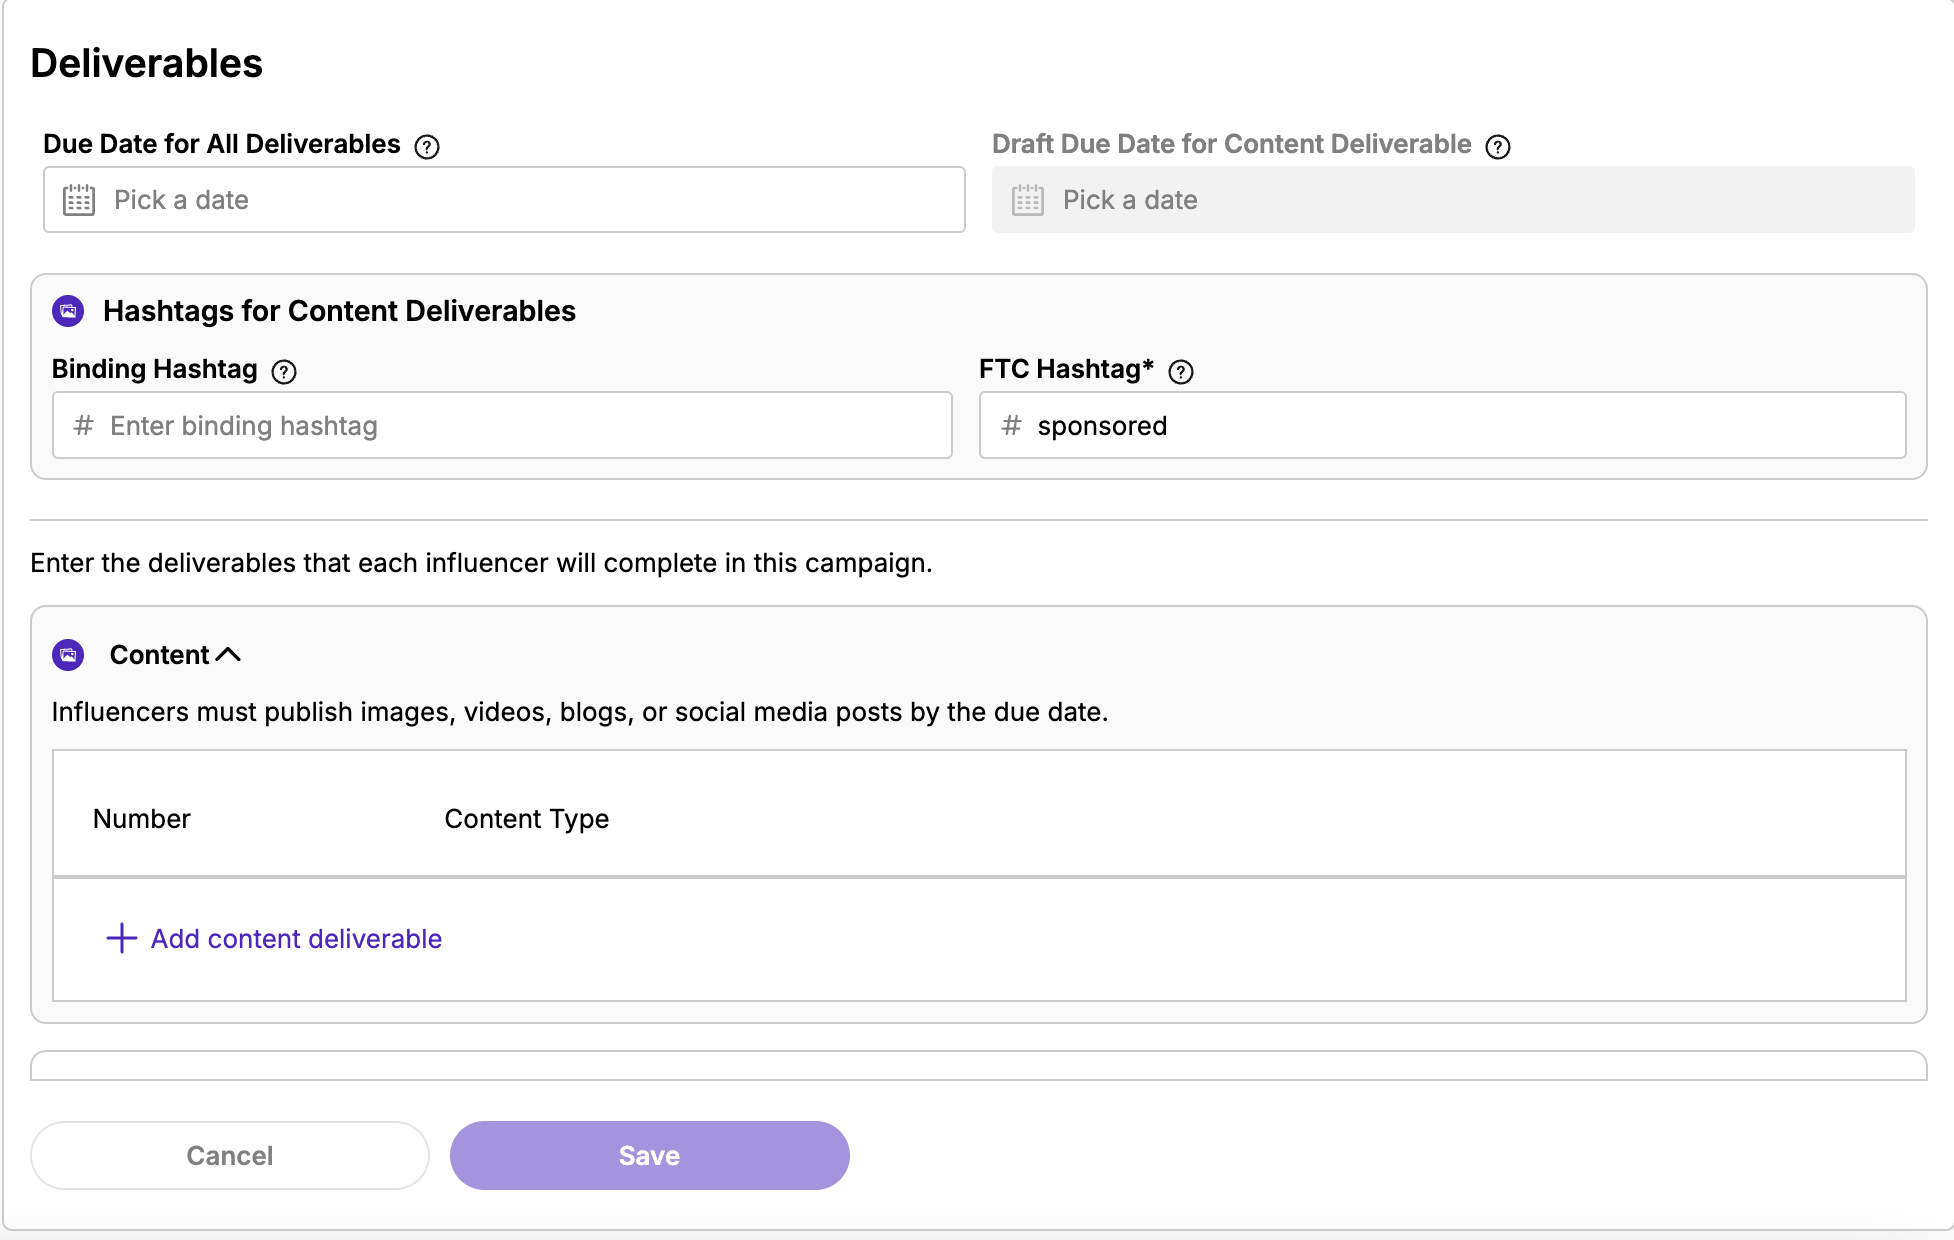The height and width of the screenshot is (1240, 1954).
Task: Open date picker for Due Date for All Deliverables
Action: [504, 200]
